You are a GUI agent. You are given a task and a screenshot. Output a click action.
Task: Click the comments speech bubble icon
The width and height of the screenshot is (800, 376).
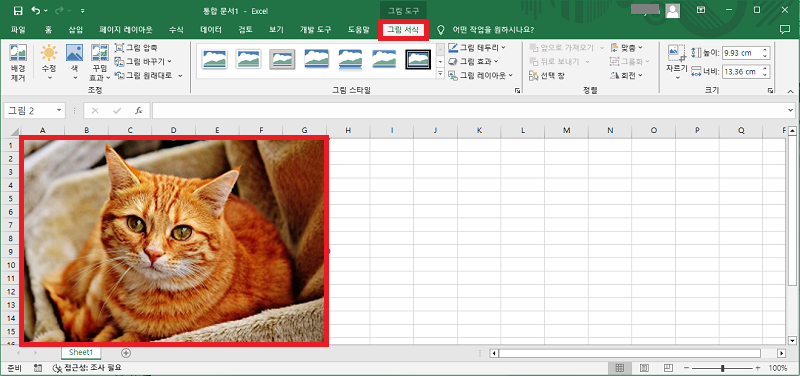tap(785, 30)
